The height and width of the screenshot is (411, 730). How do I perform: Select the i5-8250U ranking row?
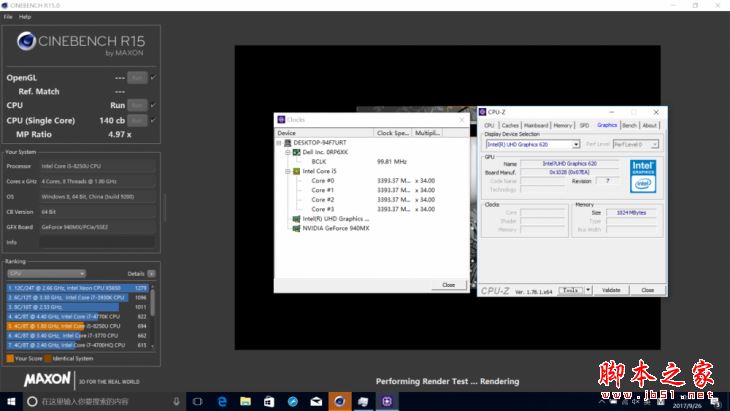click(78, 326)
